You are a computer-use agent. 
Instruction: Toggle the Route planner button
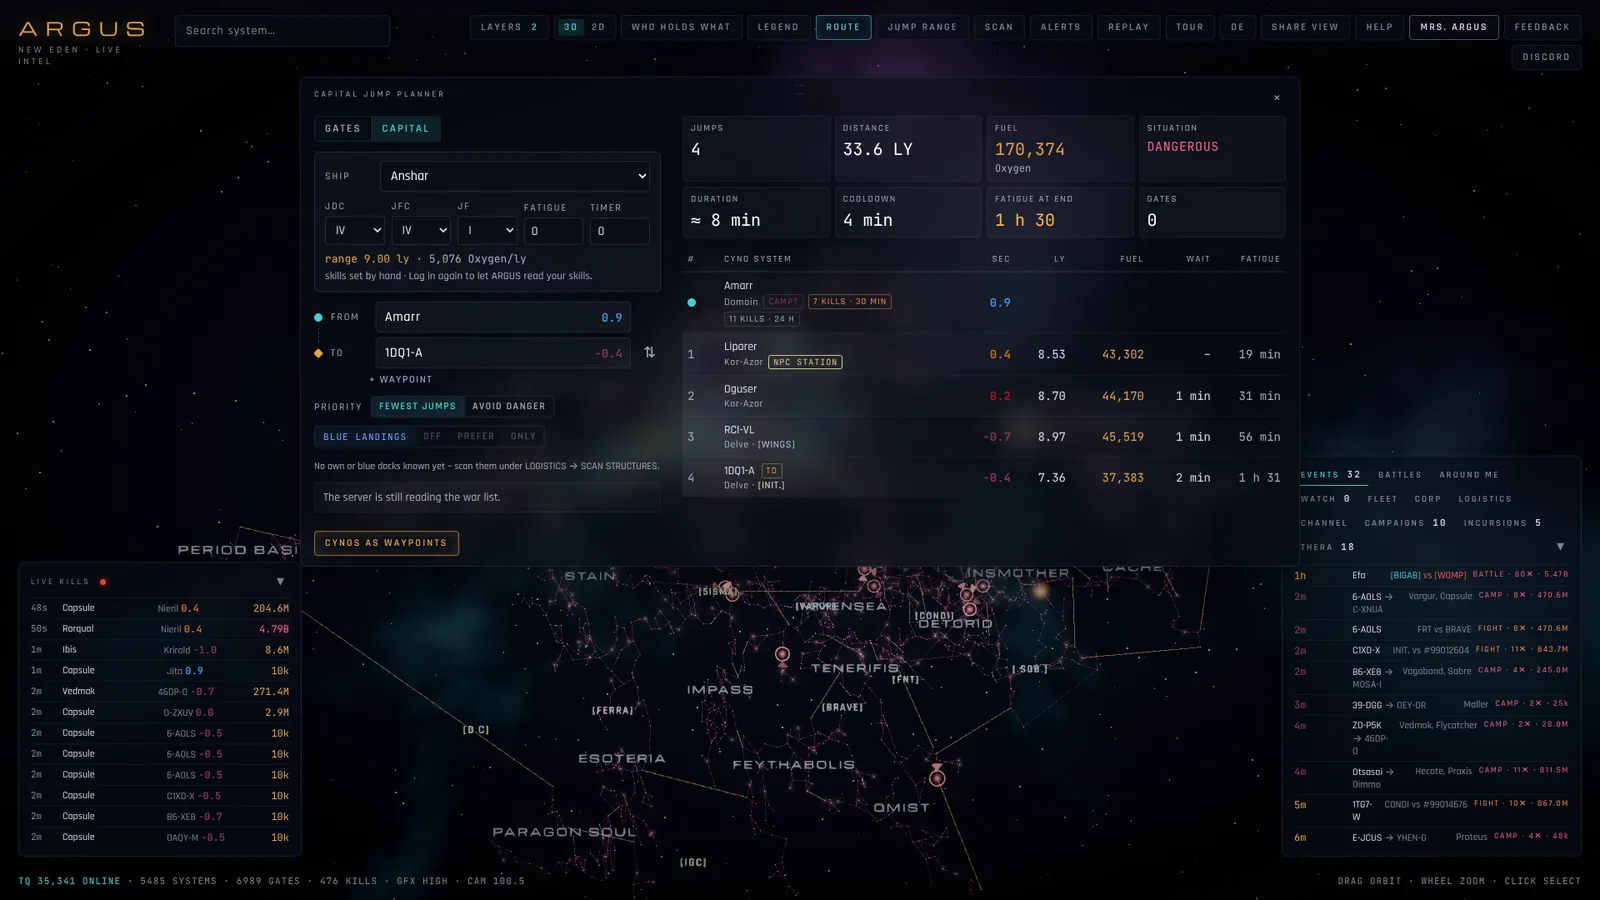pos(843,27)
